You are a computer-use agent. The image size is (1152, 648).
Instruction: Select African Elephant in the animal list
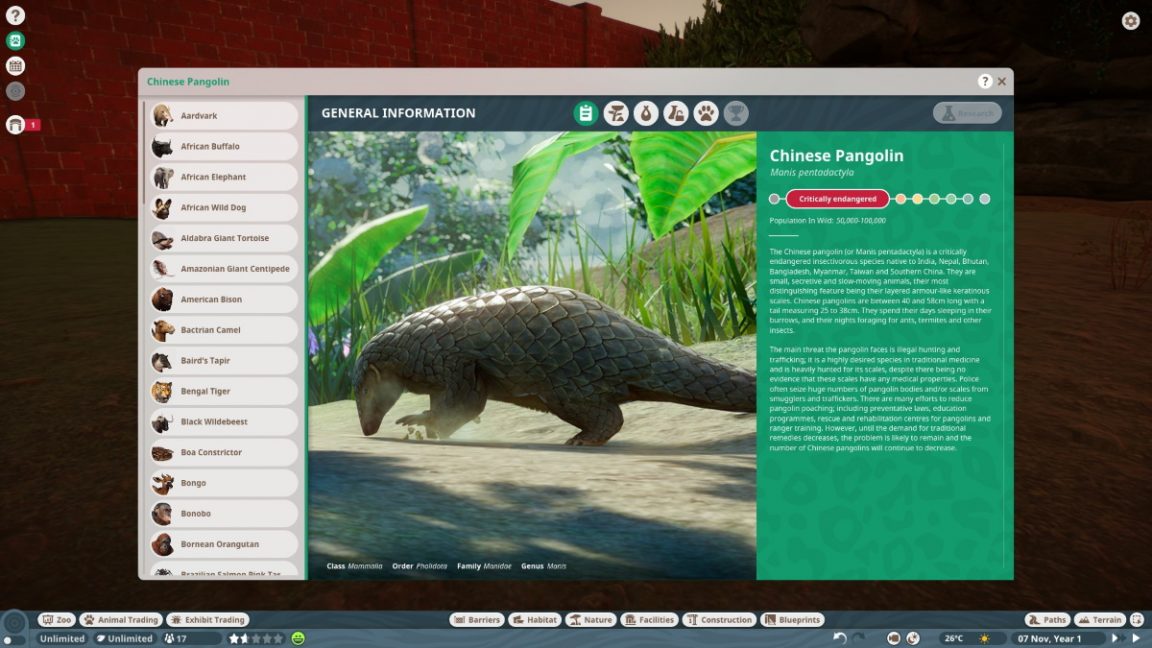coord(223,177)
